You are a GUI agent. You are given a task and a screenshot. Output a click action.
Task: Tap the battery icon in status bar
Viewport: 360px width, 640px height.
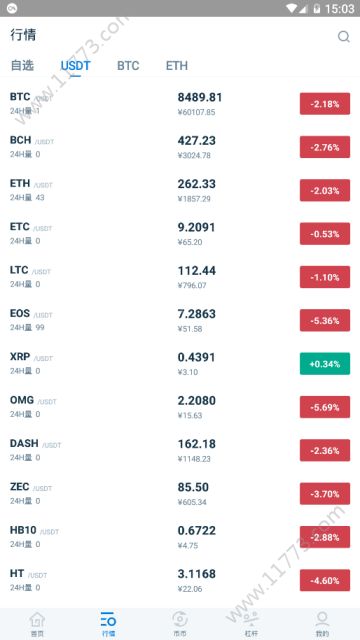(x=316, y=8)
